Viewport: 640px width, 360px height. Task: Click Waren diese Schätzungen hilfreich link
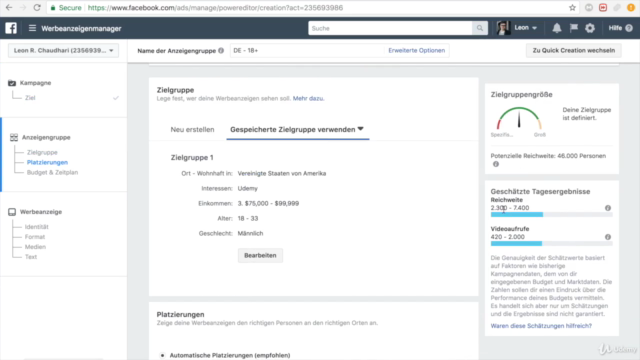coord(541,326)
